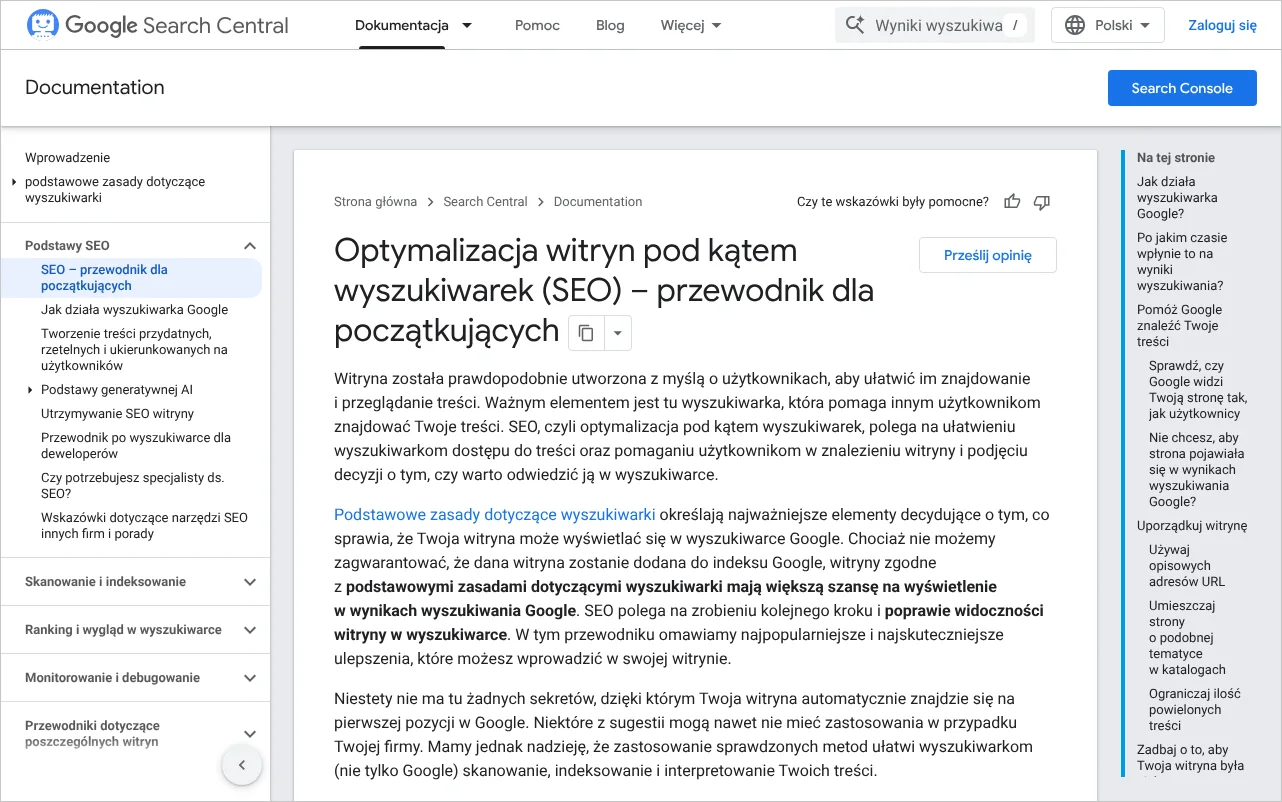
Task: Open Wprowadzenie in the sidebar
Action: [68, 158]
